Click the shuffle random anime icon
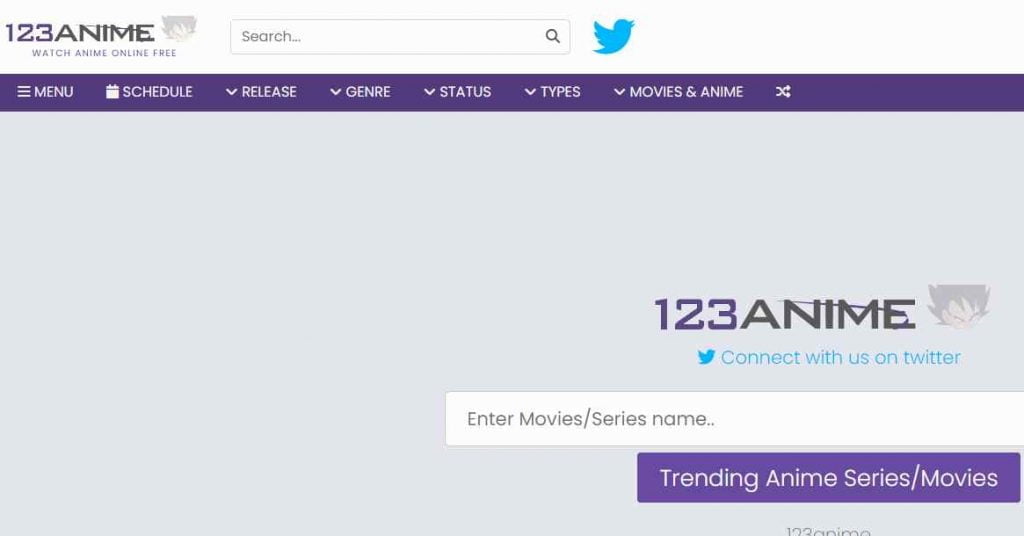1024x536 pixels. coord(783,92)
